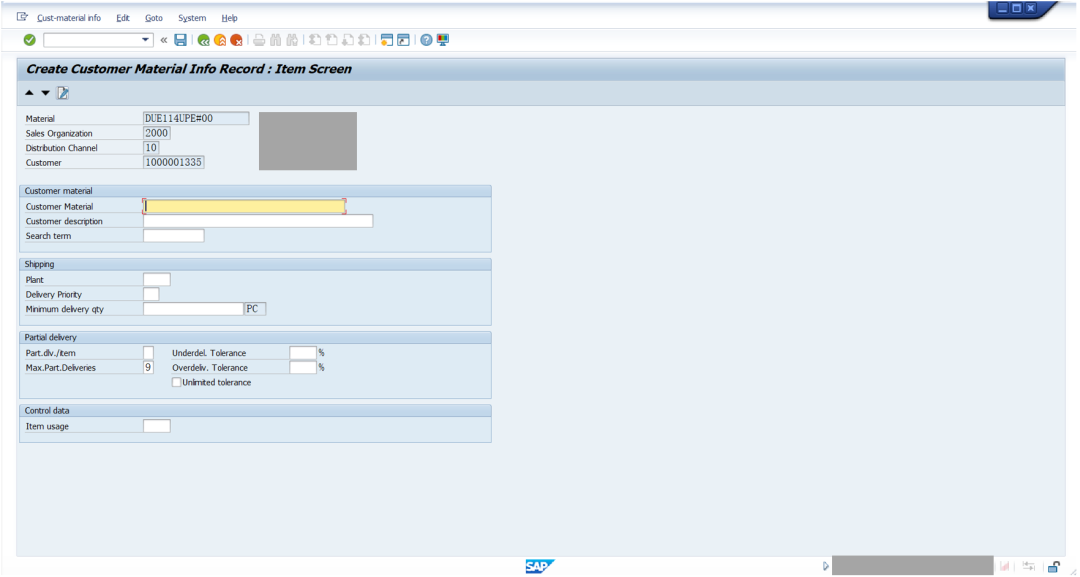1080x577 pixels.
Task: Minimize the SAP window
Action: coord(1003,8)
